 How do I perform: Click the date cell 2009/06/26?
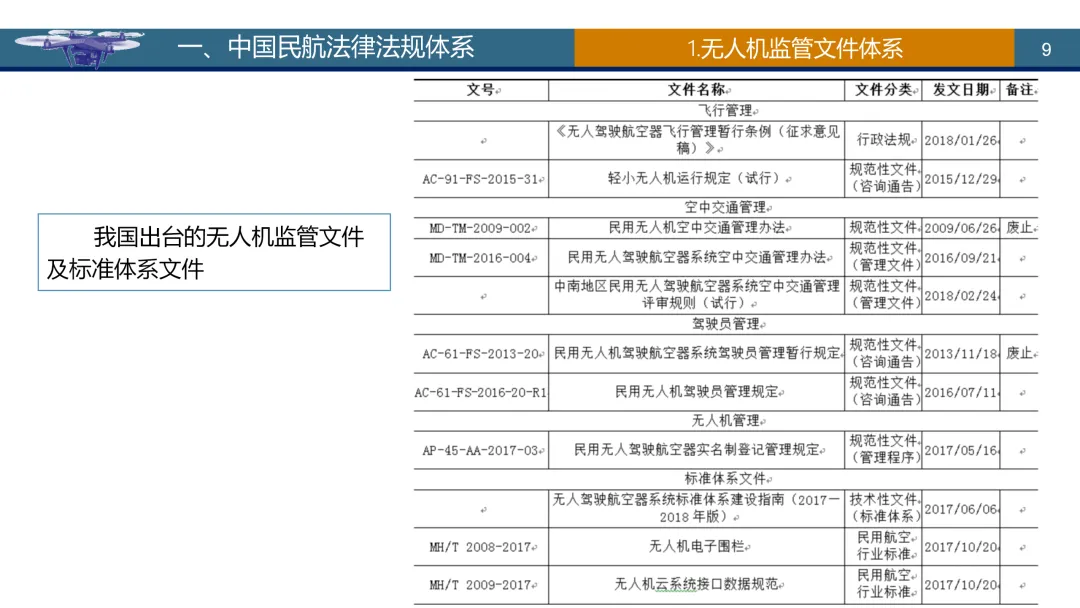coord(961,228)
